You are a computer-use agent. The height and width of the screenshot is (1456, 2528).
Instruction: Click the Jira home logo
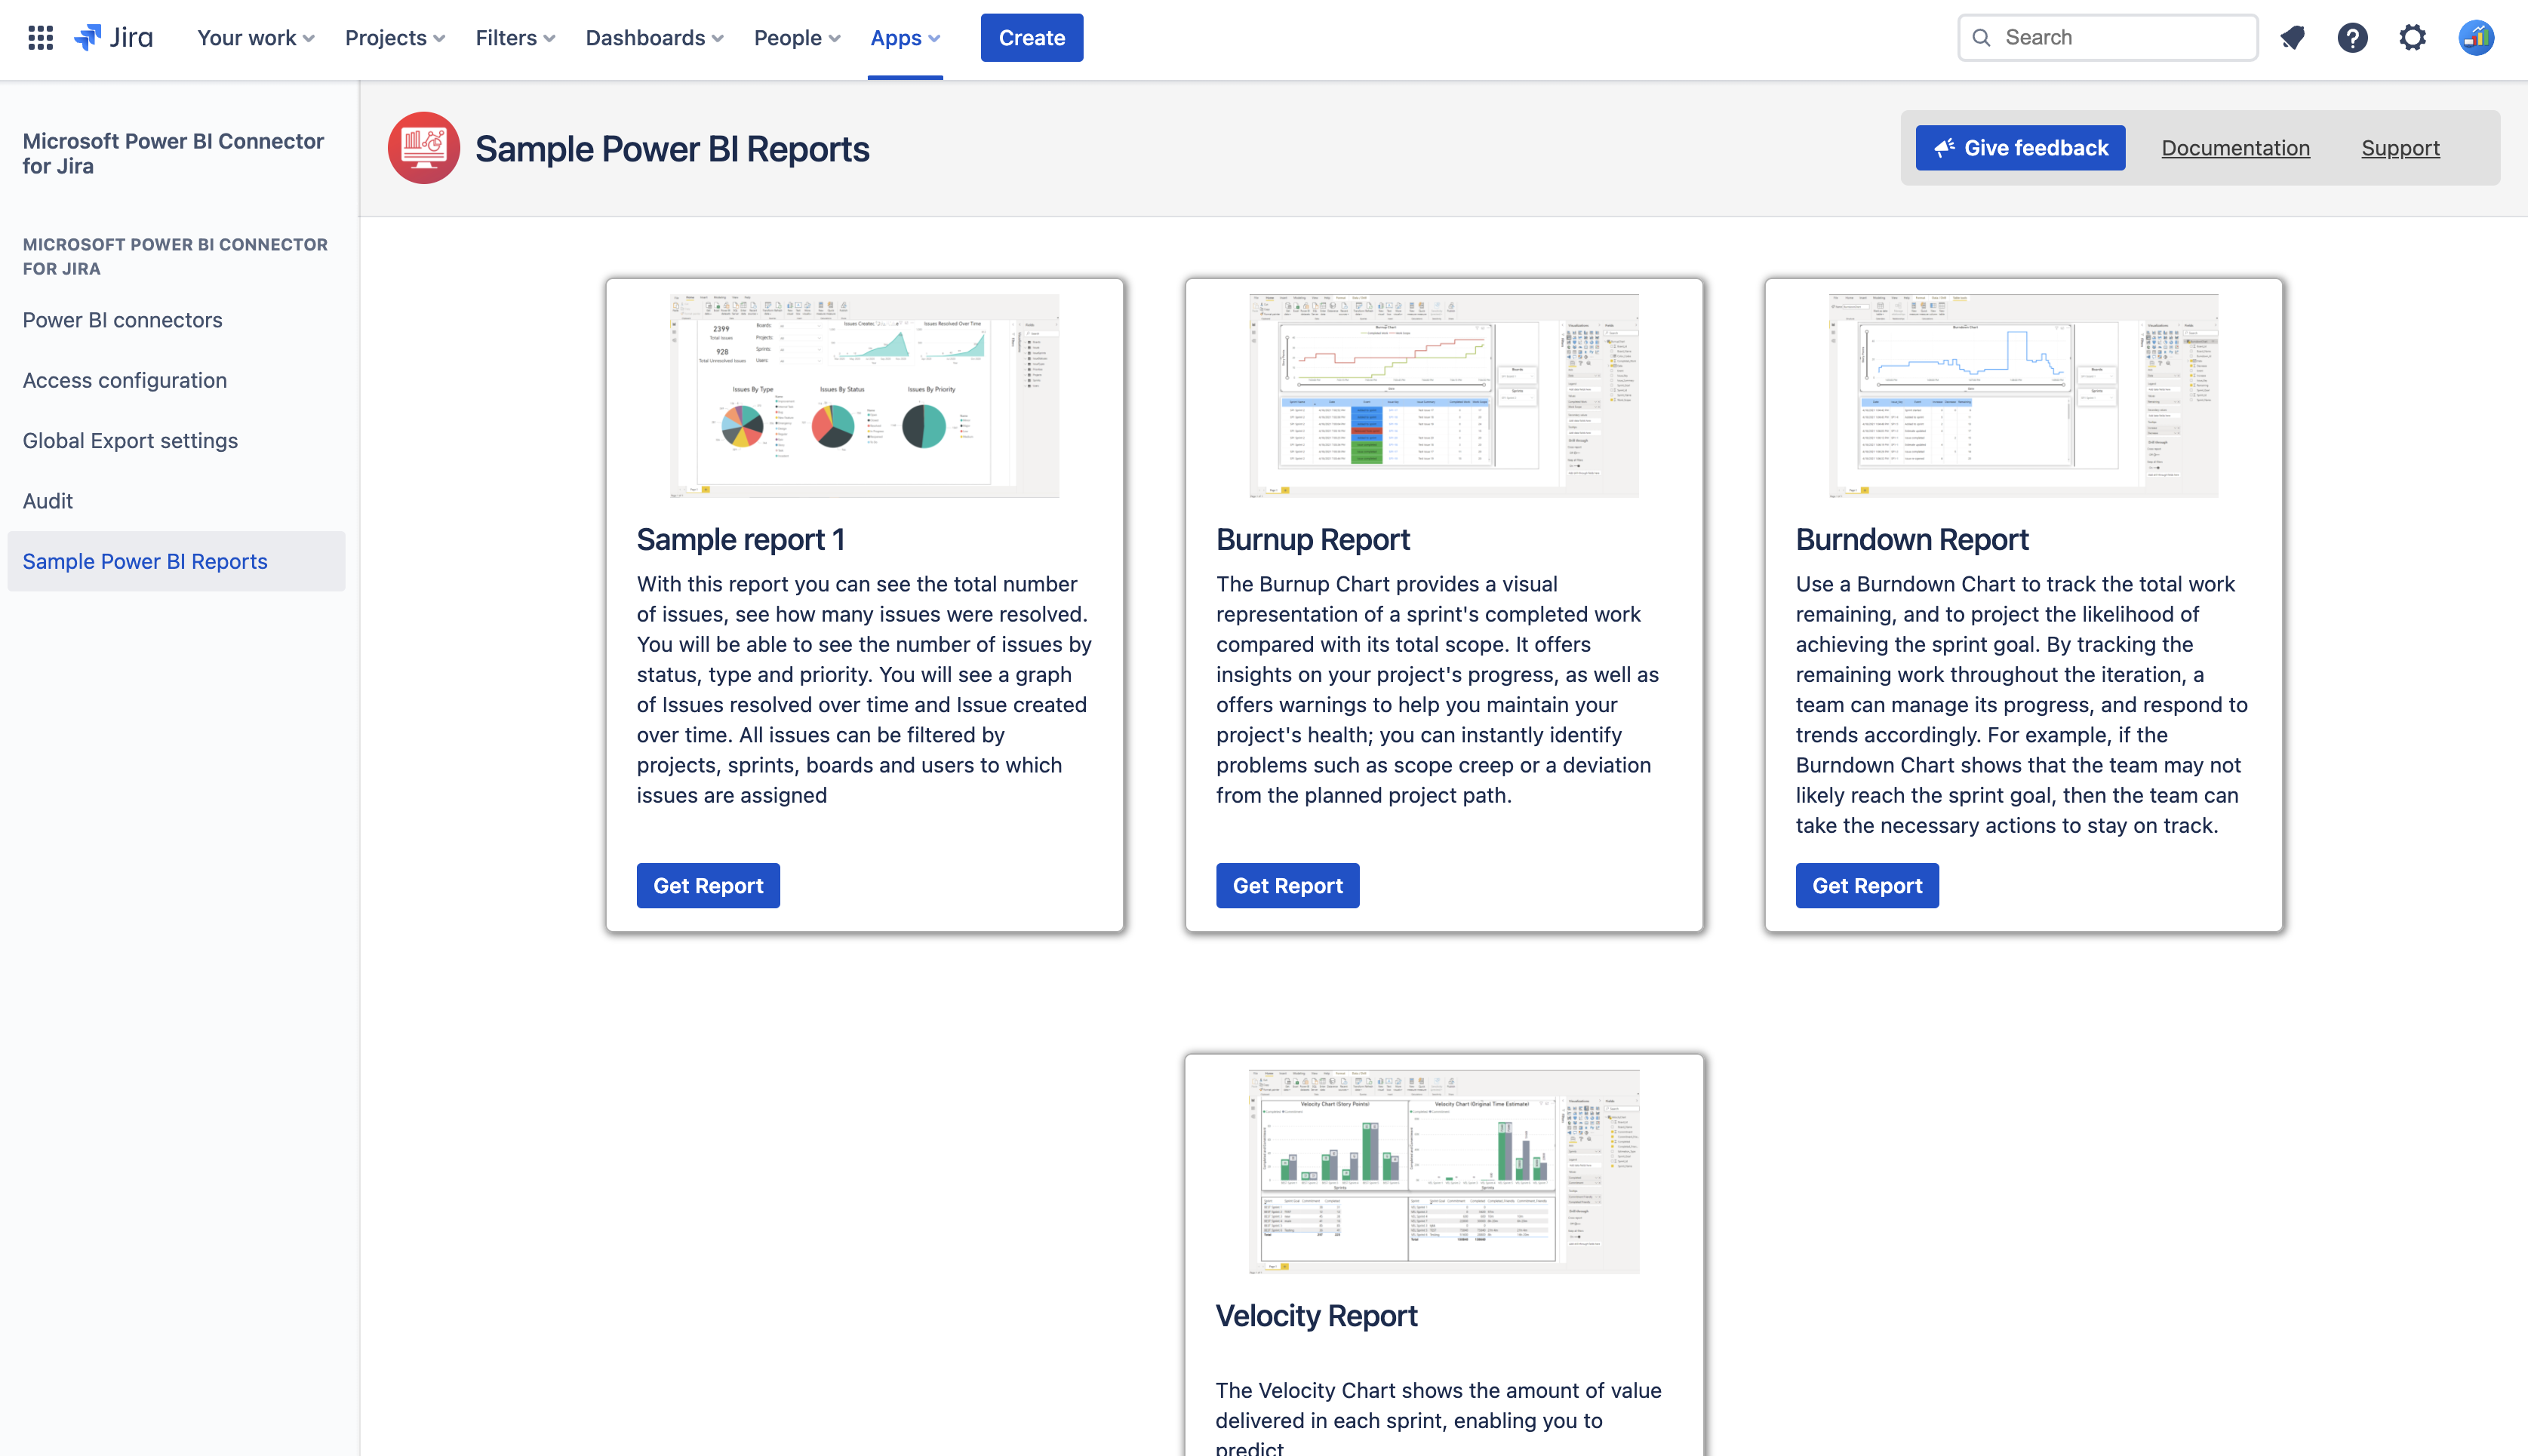pos(113,36)
